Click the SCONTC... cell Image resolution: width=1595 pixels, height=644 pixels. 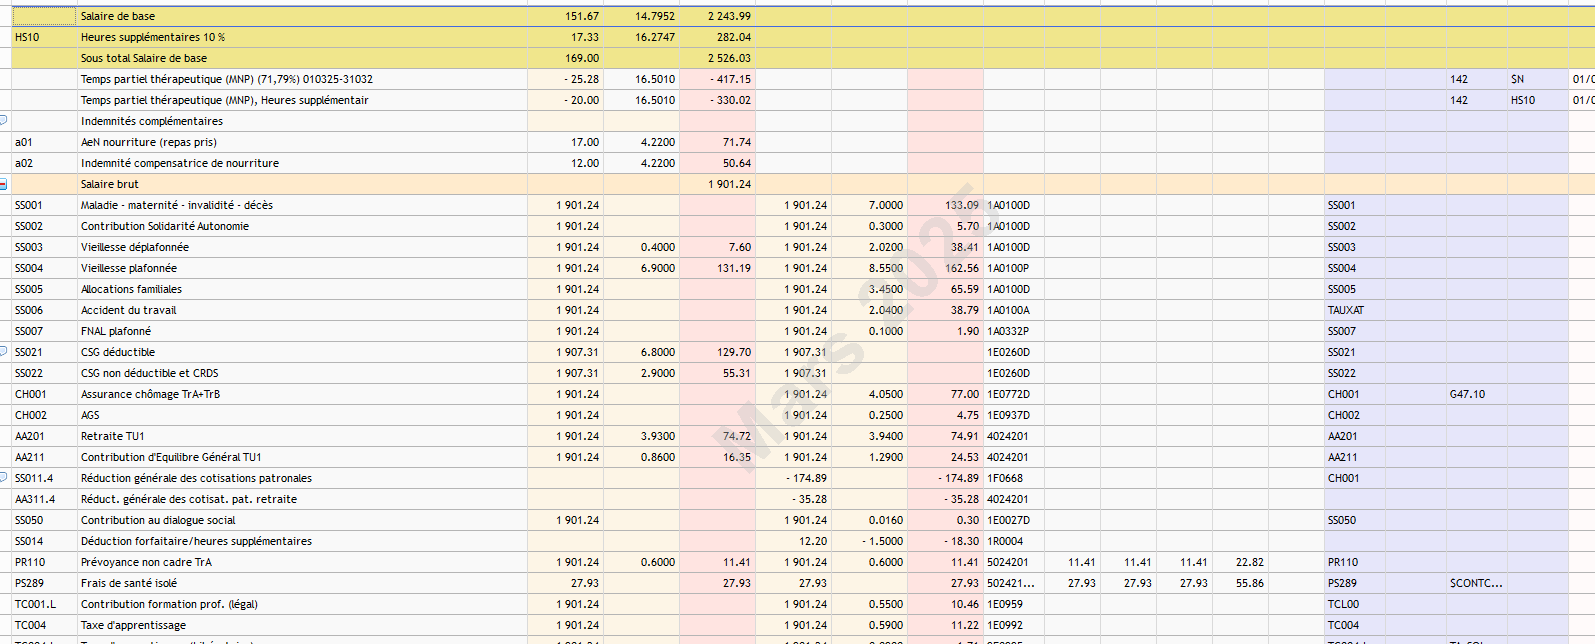[1476, 583]
